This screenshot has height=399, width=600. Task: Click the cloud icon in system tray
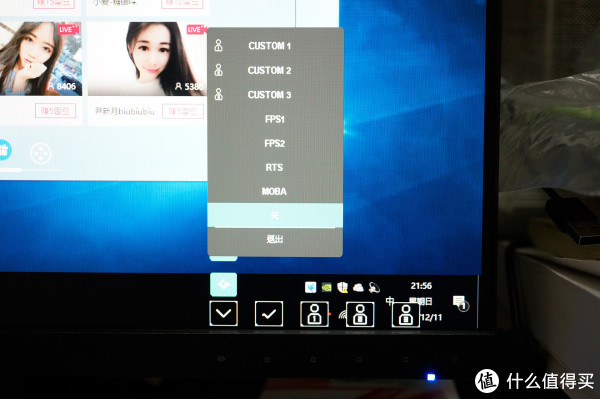(358, 287)
